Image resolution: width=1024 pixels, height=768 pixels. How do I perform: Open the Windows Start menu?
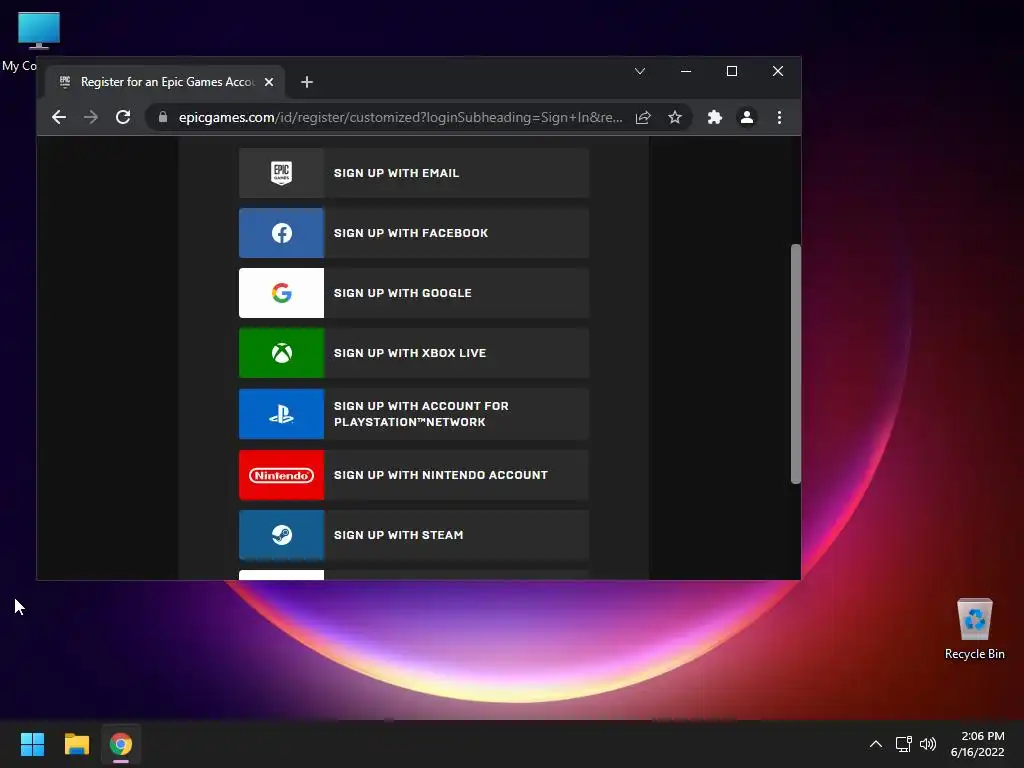32,744
